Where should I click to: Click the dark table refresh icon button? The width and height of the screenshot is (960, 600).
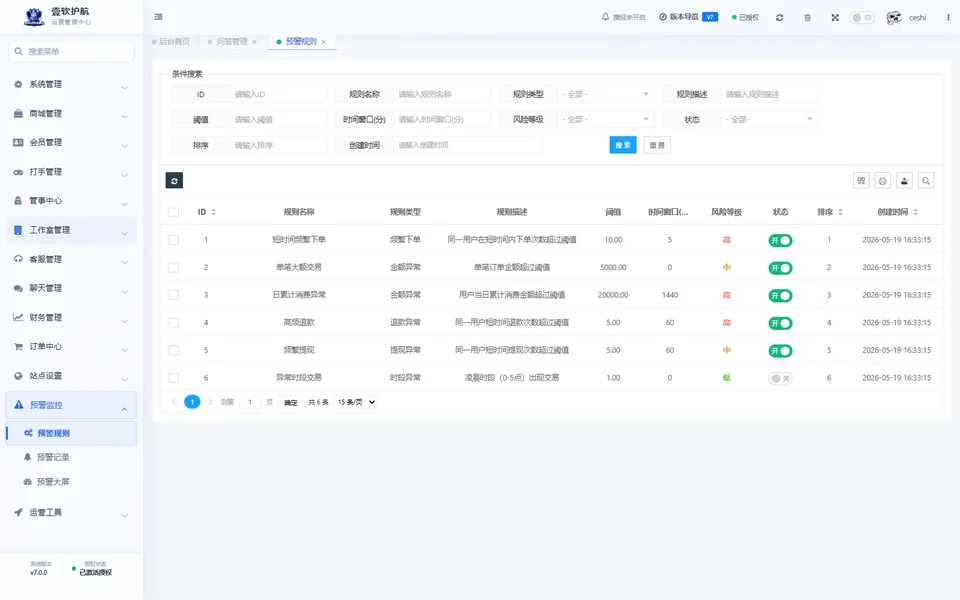point(174,181)
